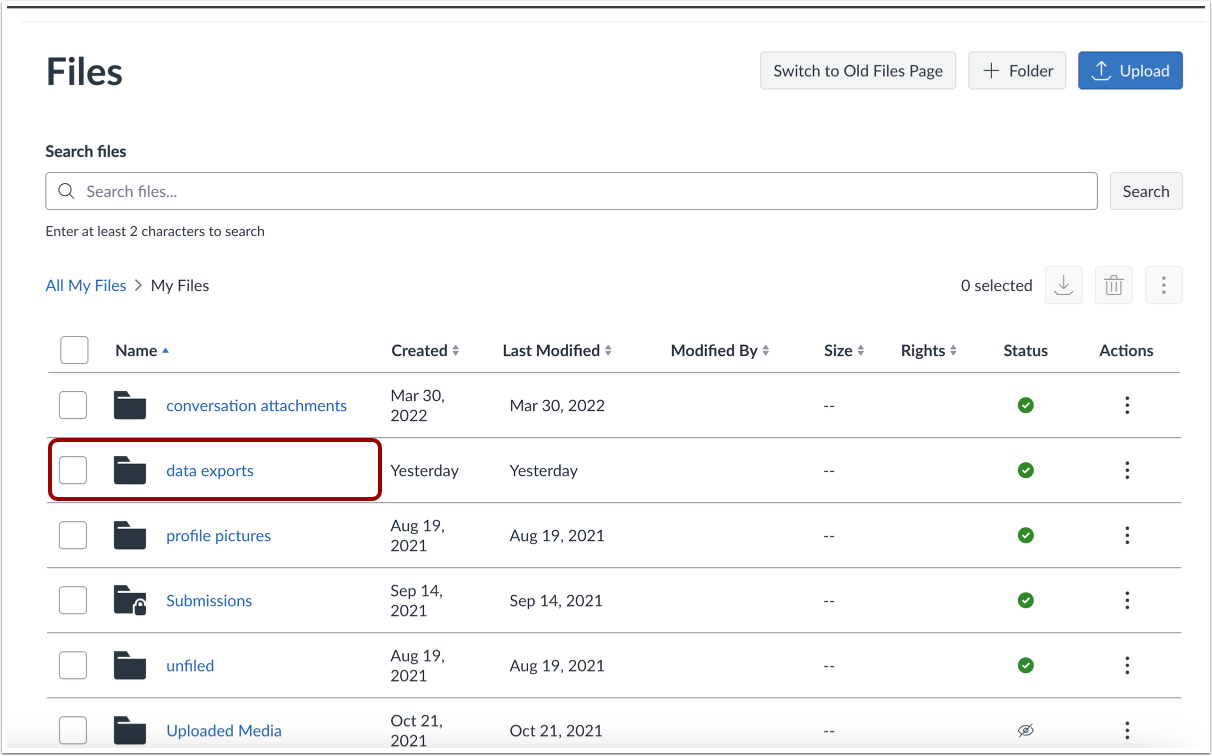Click the green published status for data exports

click(x=1025, y=470)
